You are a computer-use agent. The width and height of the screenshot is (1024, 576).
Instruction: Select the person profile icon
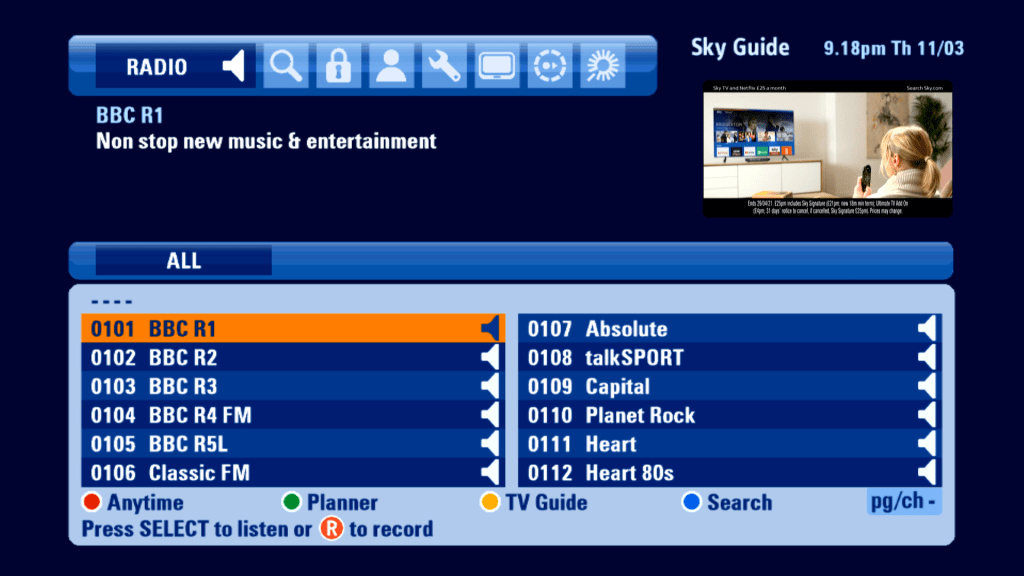click(390, 66)
